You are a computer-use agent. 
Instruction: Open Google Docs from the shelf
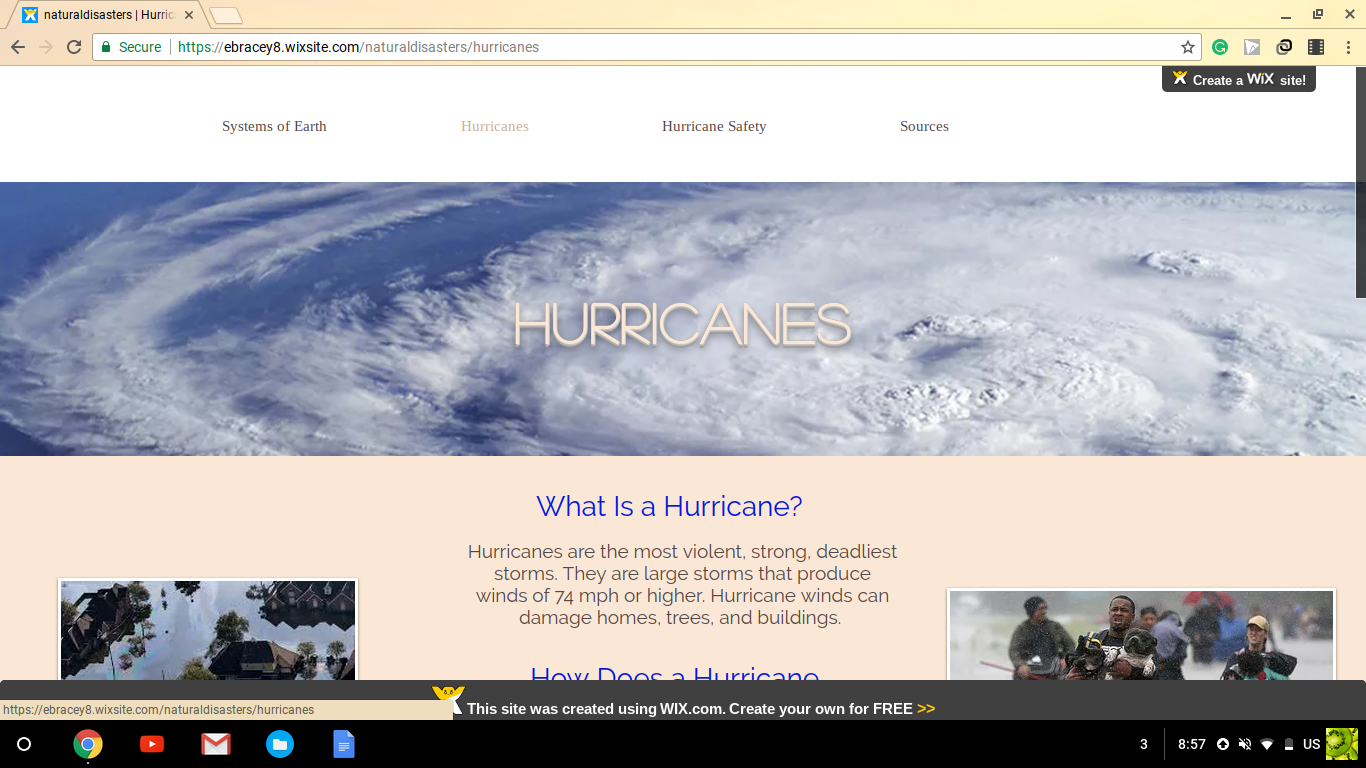[x=344, y=744]
